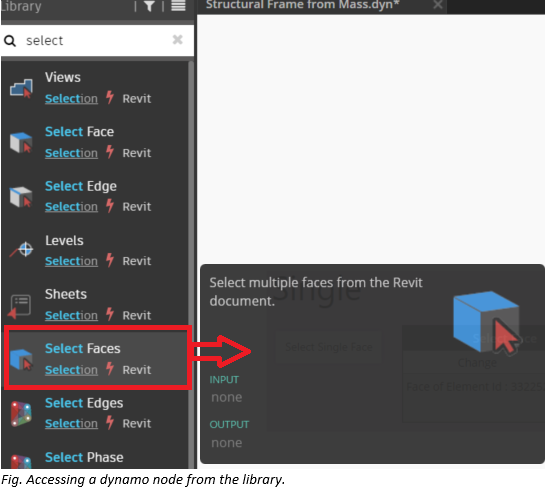
Task: Select the Views node title
Action: pos(63,77)
